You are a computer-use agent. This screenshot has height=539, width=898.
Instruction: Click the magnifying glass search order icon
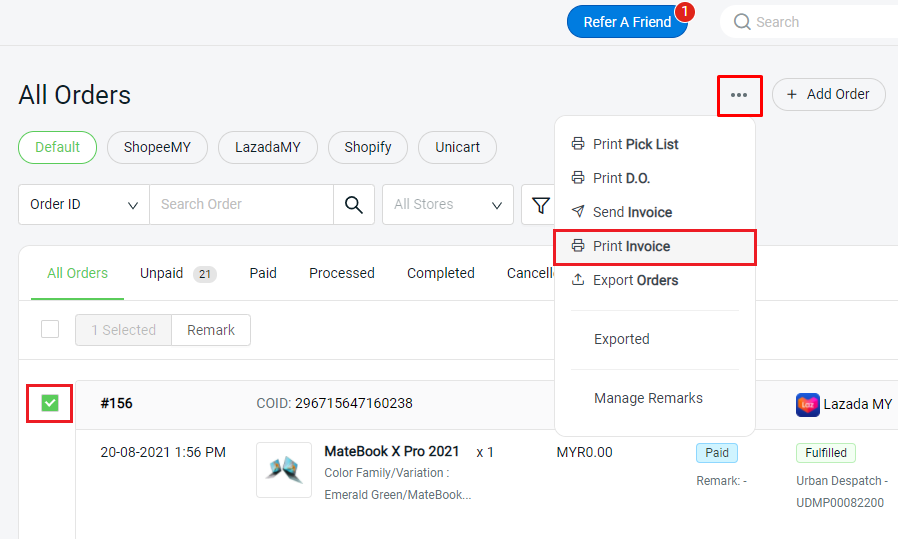coord(353,204)
